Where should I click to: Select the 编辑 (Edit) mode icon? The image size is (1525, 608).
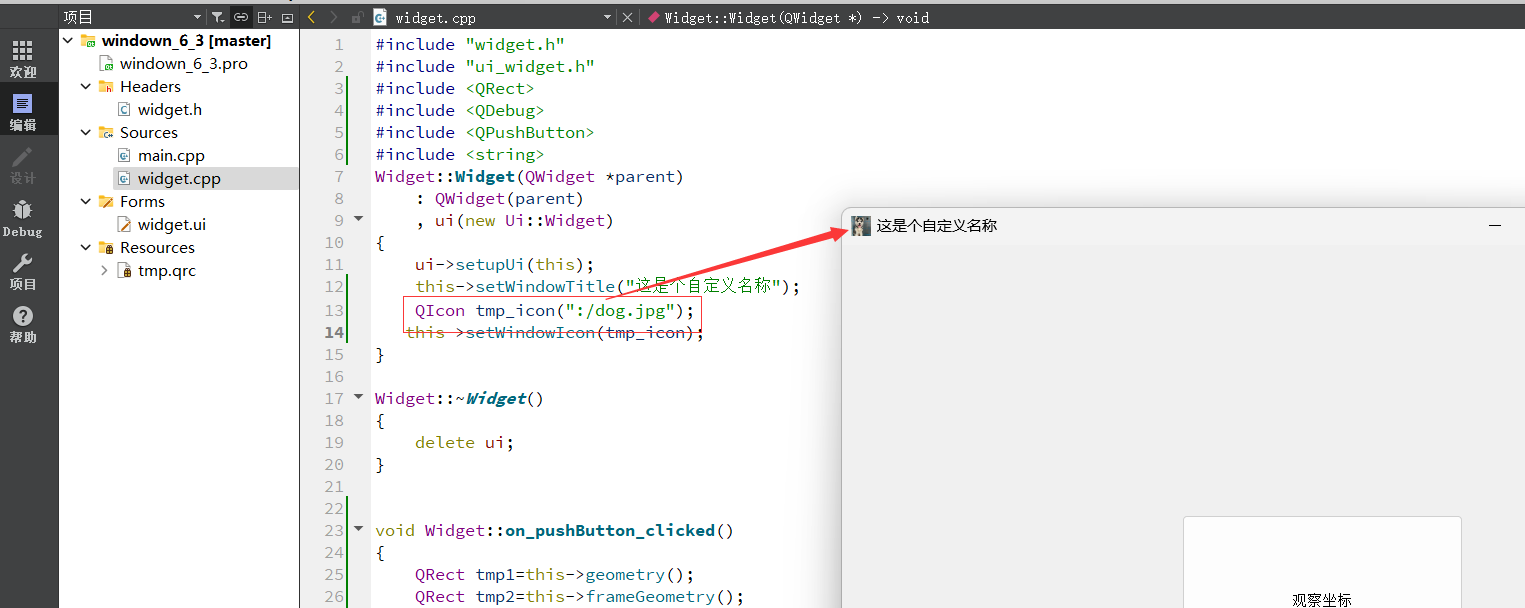coord(22,108)
